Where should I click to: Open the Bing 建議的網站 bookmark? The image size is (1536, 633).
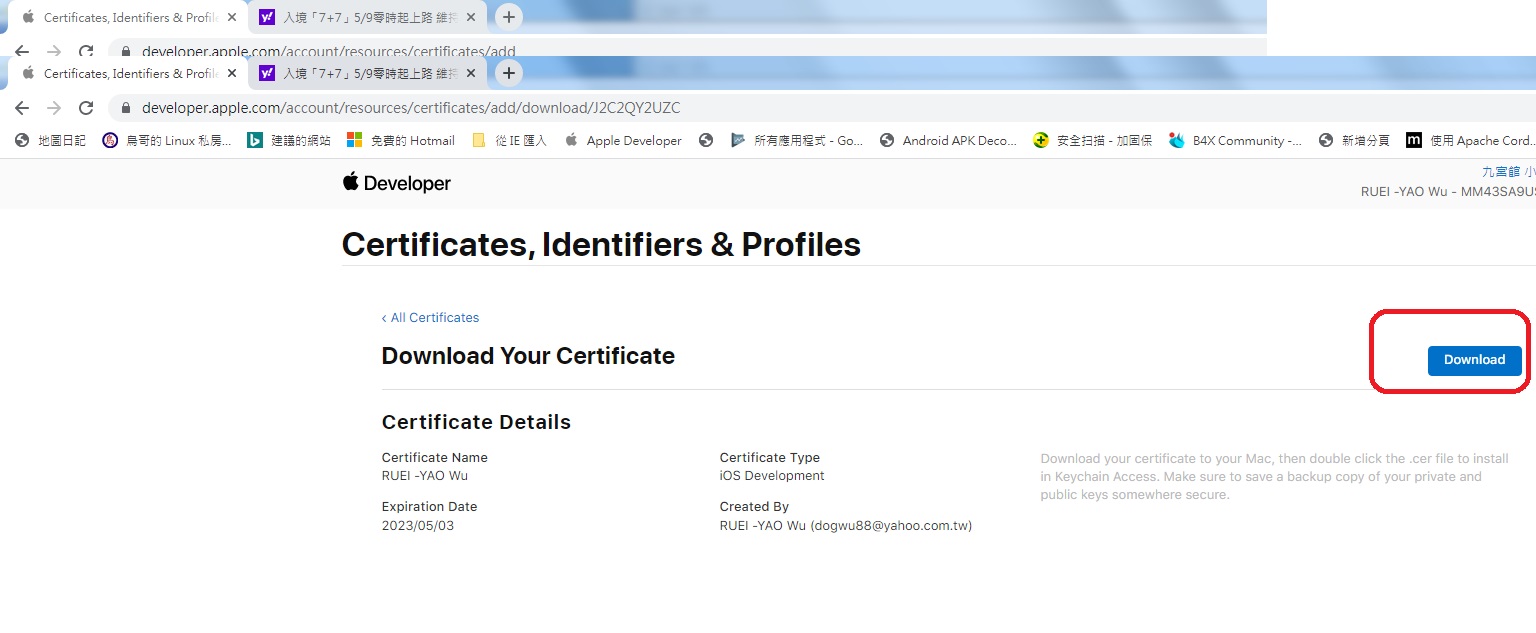click(x=289, y=141)
